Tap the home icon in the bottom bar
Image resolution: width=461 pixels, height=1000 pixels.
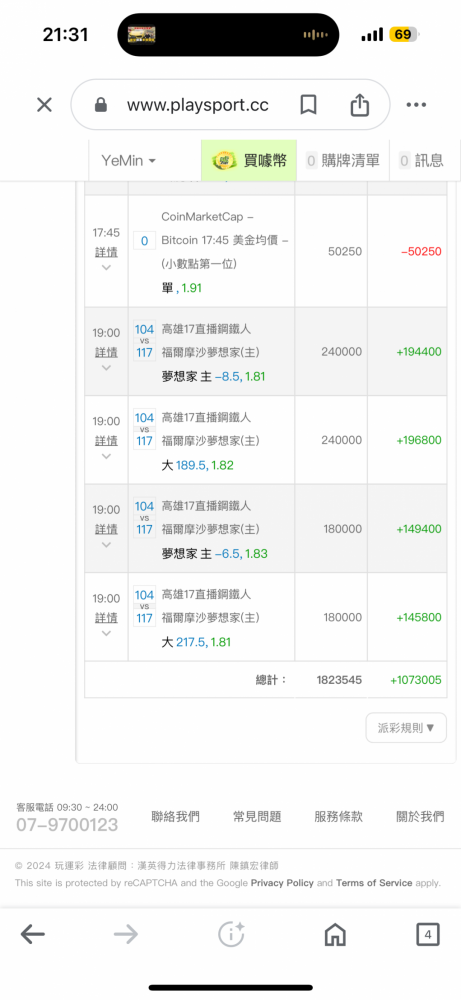[335, 935]
